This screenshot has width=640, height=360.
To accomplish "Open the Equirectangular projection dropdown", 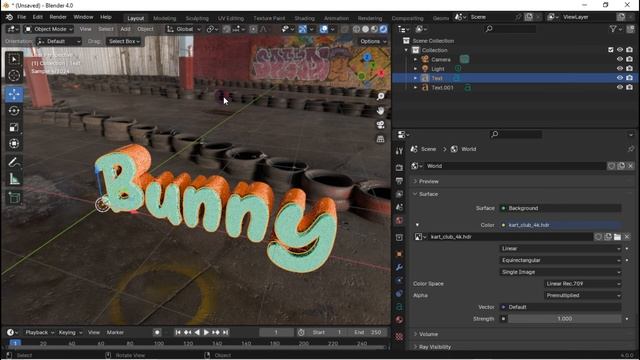I will tap(560, 260).
